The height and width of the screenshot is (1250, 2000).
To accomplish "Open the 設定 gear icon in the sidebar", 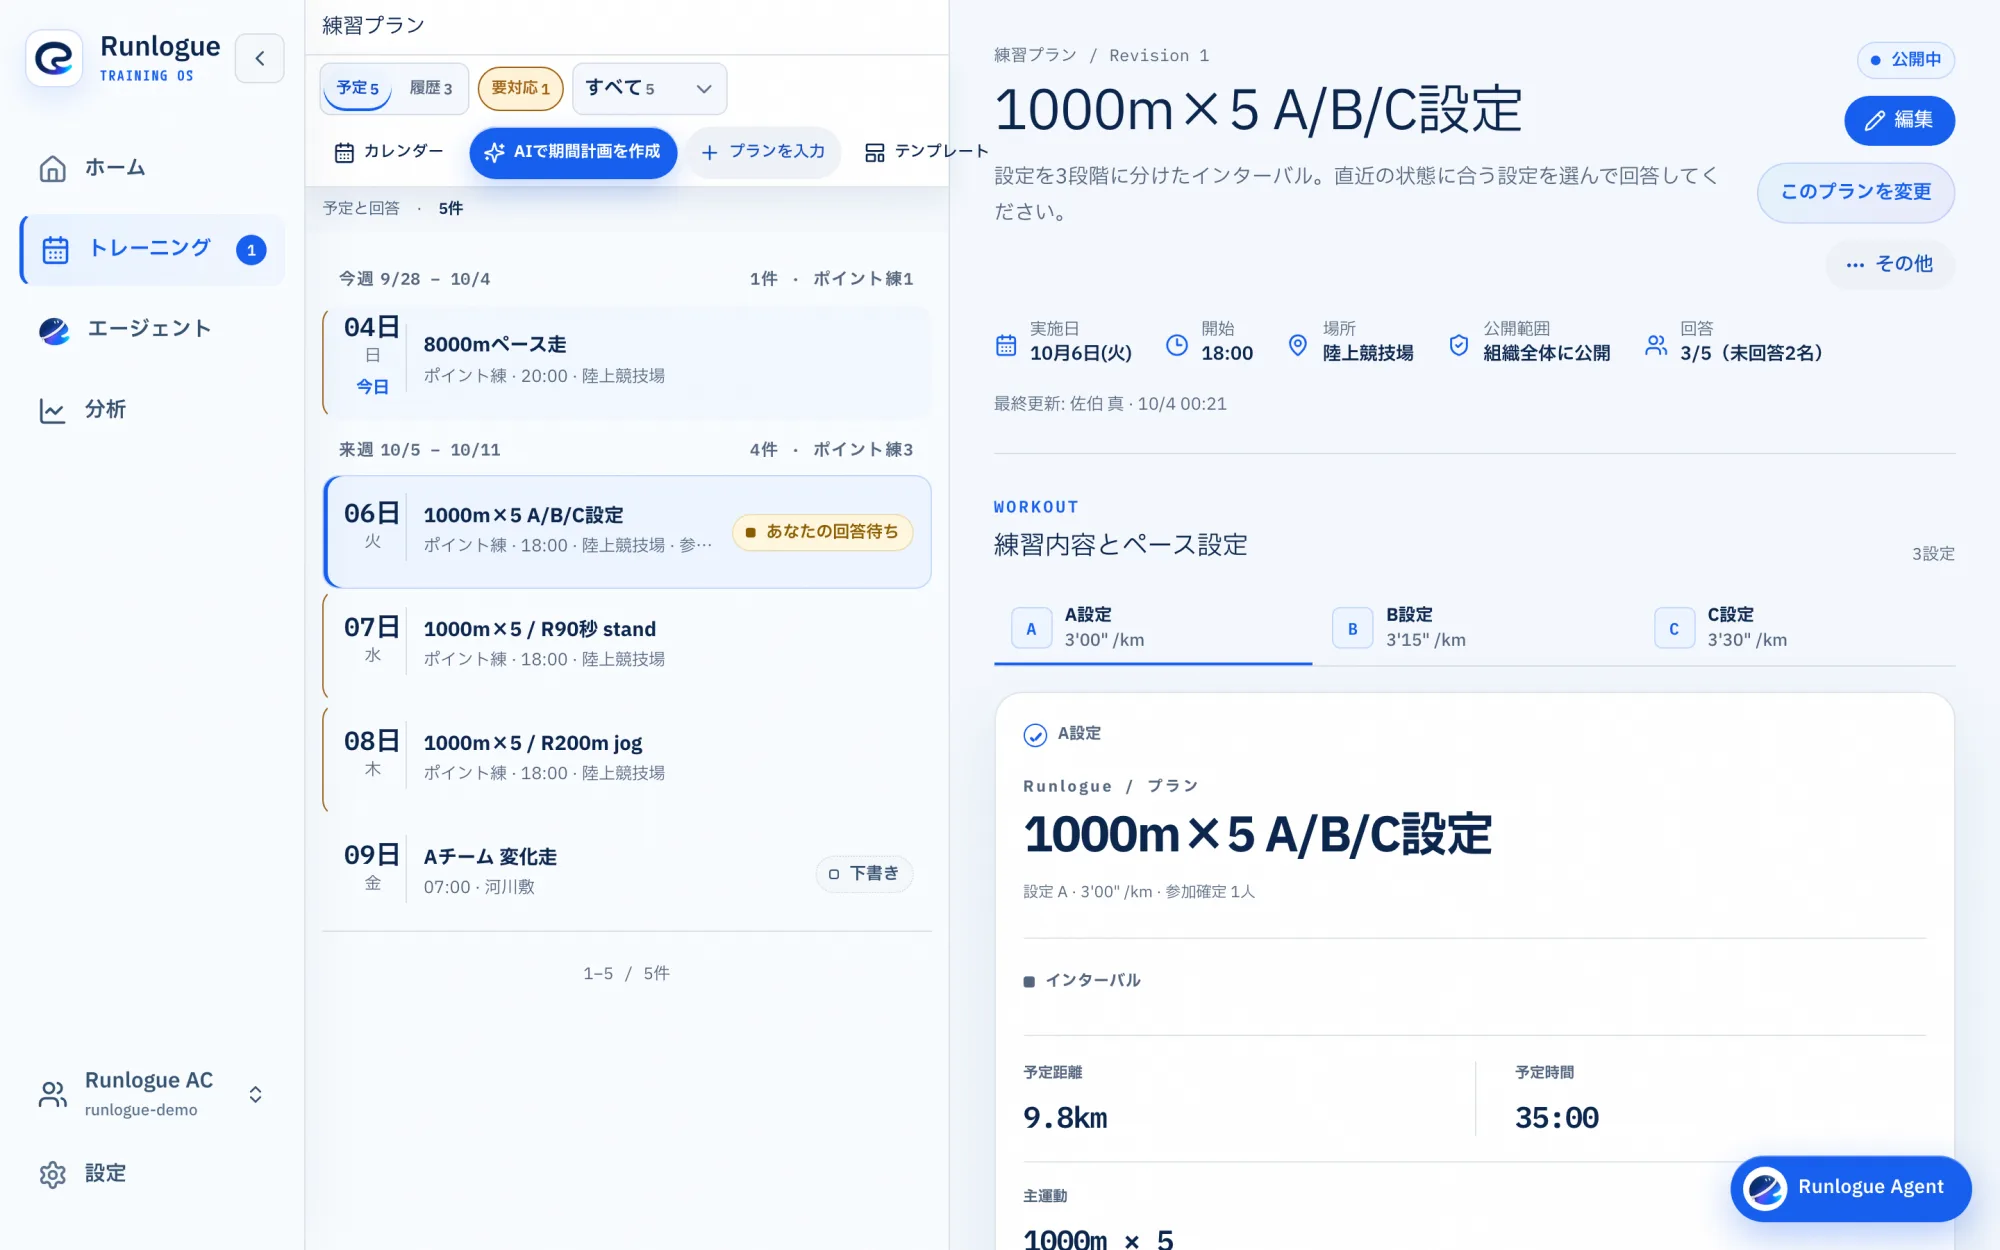I will pyautogui.click(x=53, y=1174).
